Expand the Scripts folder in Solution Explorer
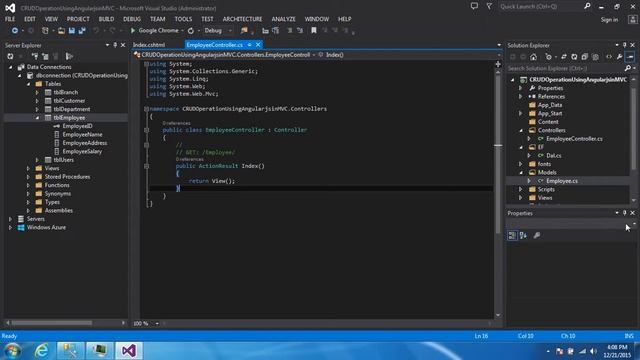The width and height of the screenshot is (640, 360). point(520,189)
